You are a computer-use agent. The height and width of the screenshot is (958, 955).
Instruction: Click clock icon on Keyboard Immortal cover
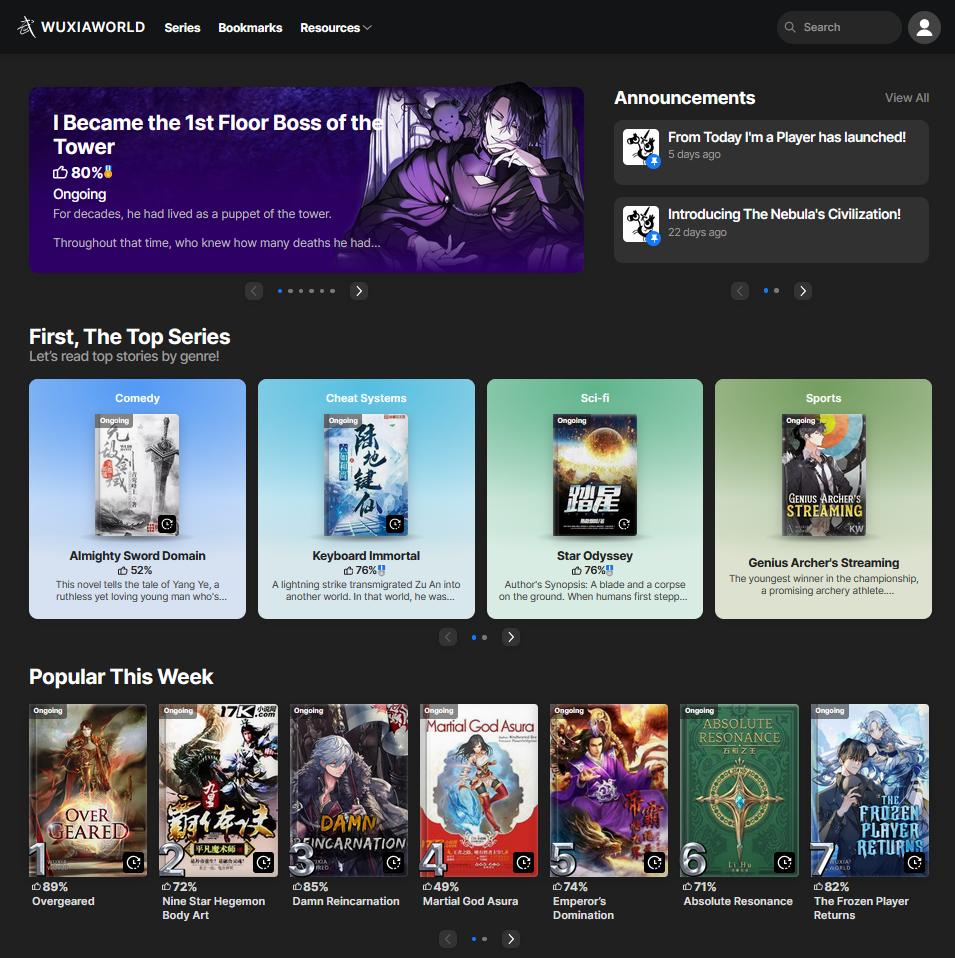[x=395, y=524]
